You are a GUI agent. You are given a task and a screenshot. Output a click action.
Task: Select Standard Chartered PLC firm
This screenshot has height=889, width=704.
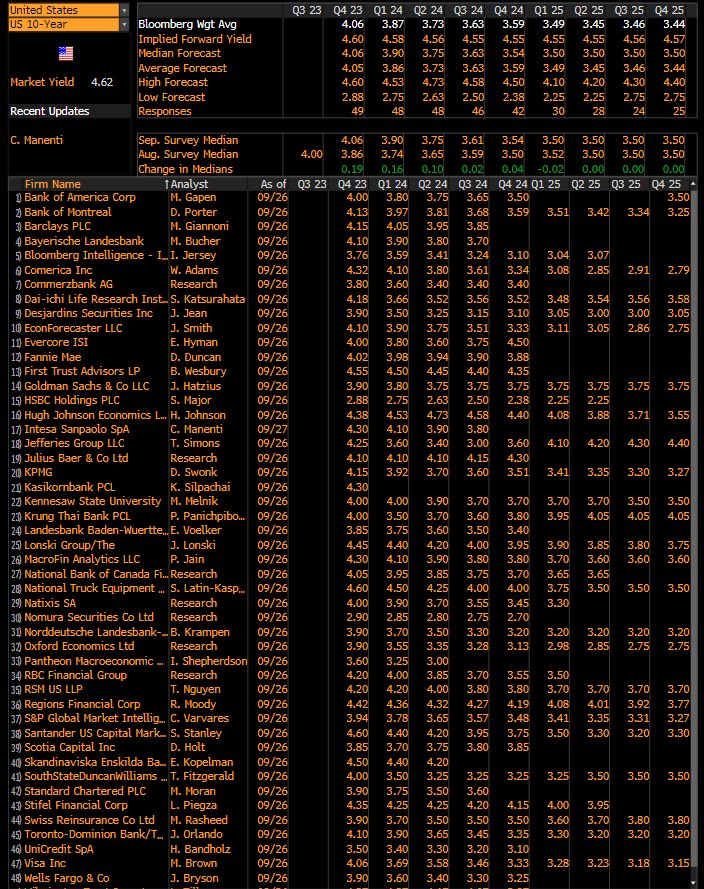pos(85,791)
